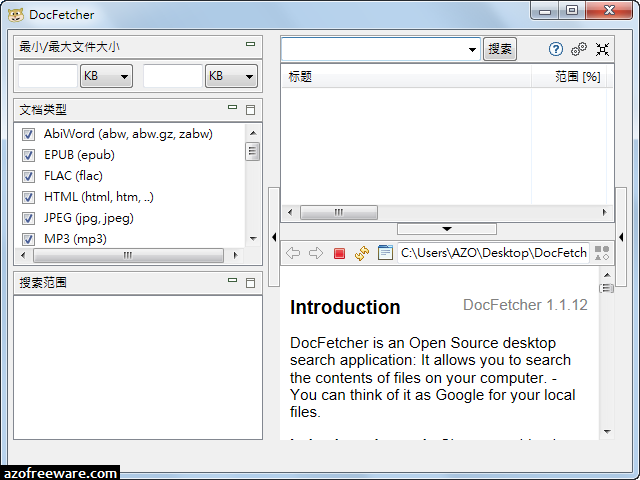
Task: Click 搜索范围 panel title
Action: (x=43, y=282)
